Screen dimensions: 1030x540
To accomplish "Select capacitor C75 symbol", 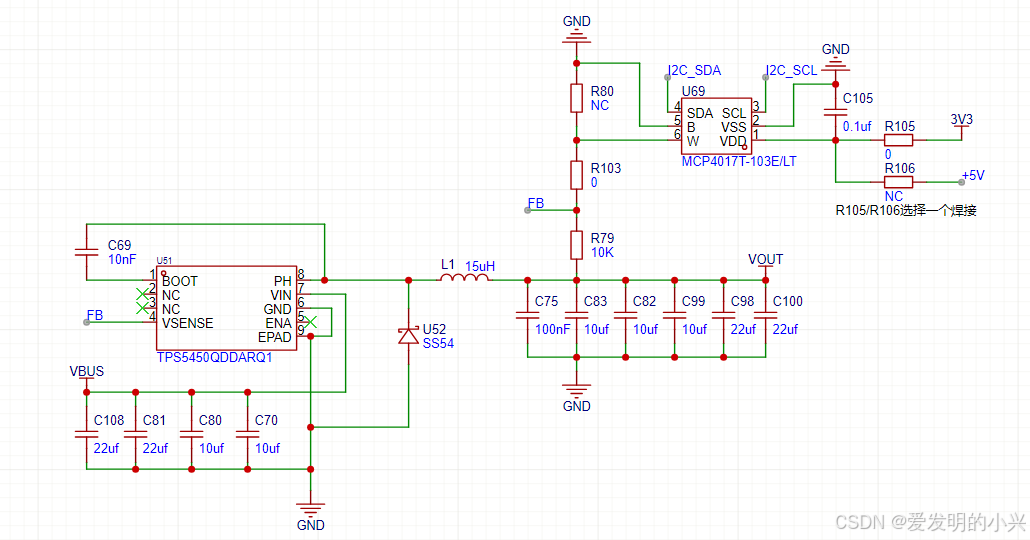I will point(527,315).
